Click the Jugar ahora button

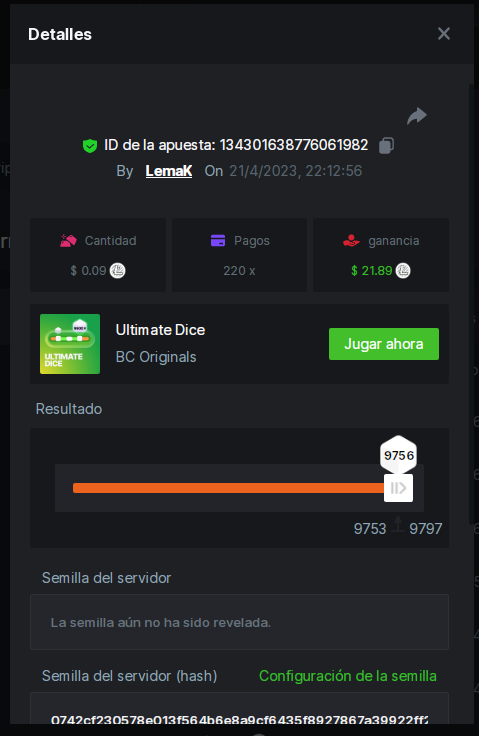pyautogui.click(x=384, y=344)
